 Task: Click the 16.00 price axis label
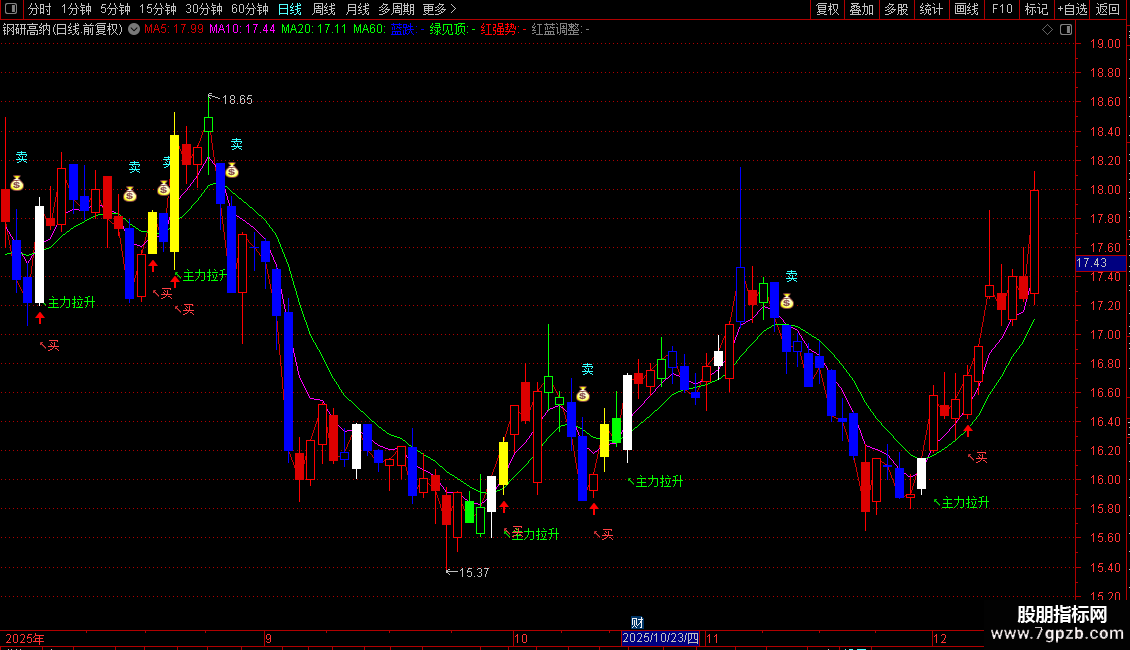(1105, 480)
